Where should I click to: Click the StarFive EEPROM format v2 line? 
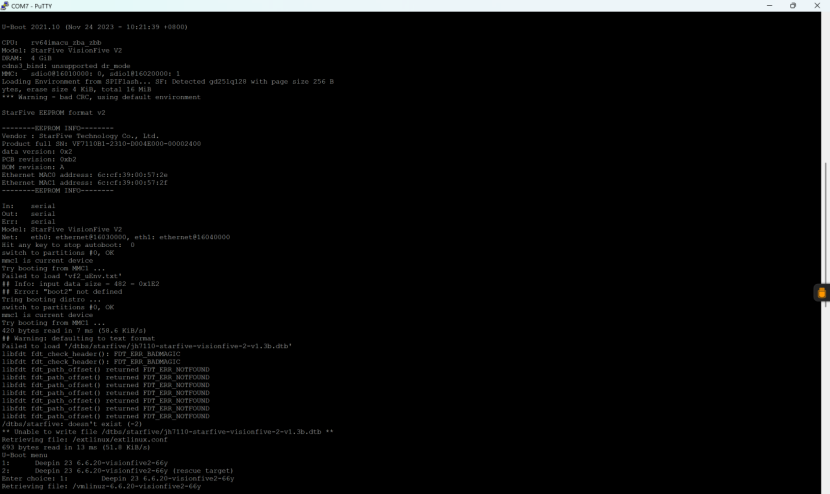[55, 112]
